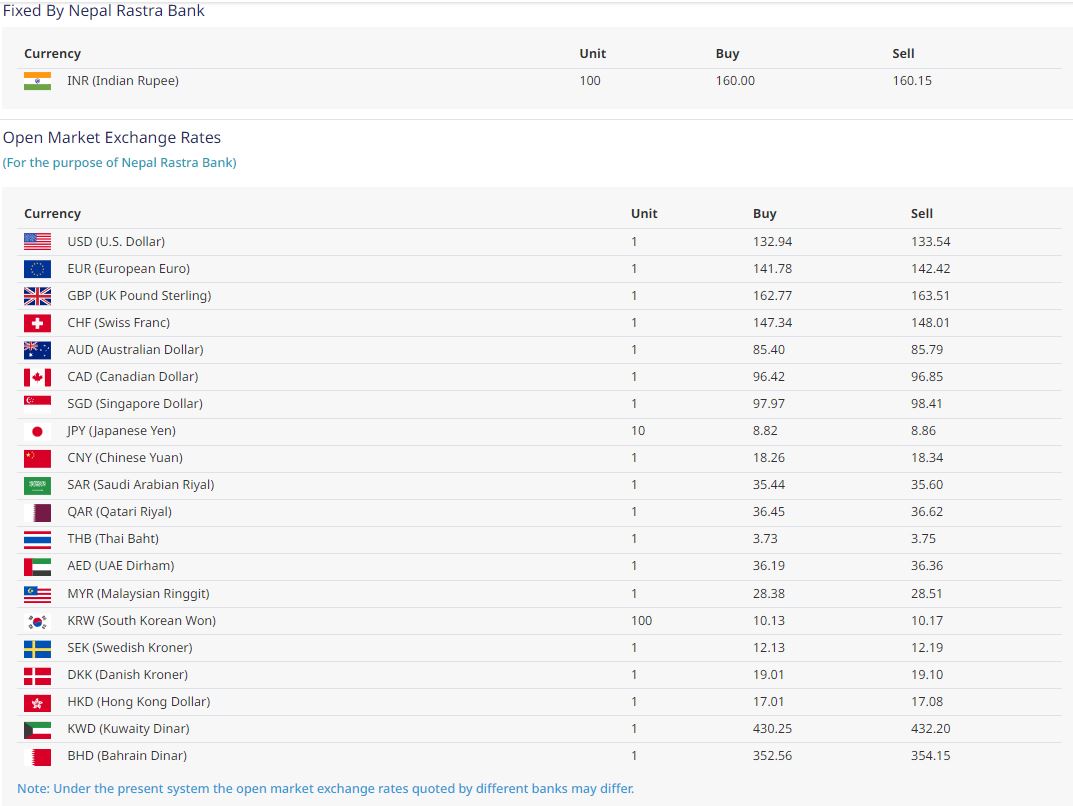This screenshot has width=1073, height=806.
Task: Click 'For the purpose of Nepal Rastra Bank' text
Action: (x=119, y=162)
